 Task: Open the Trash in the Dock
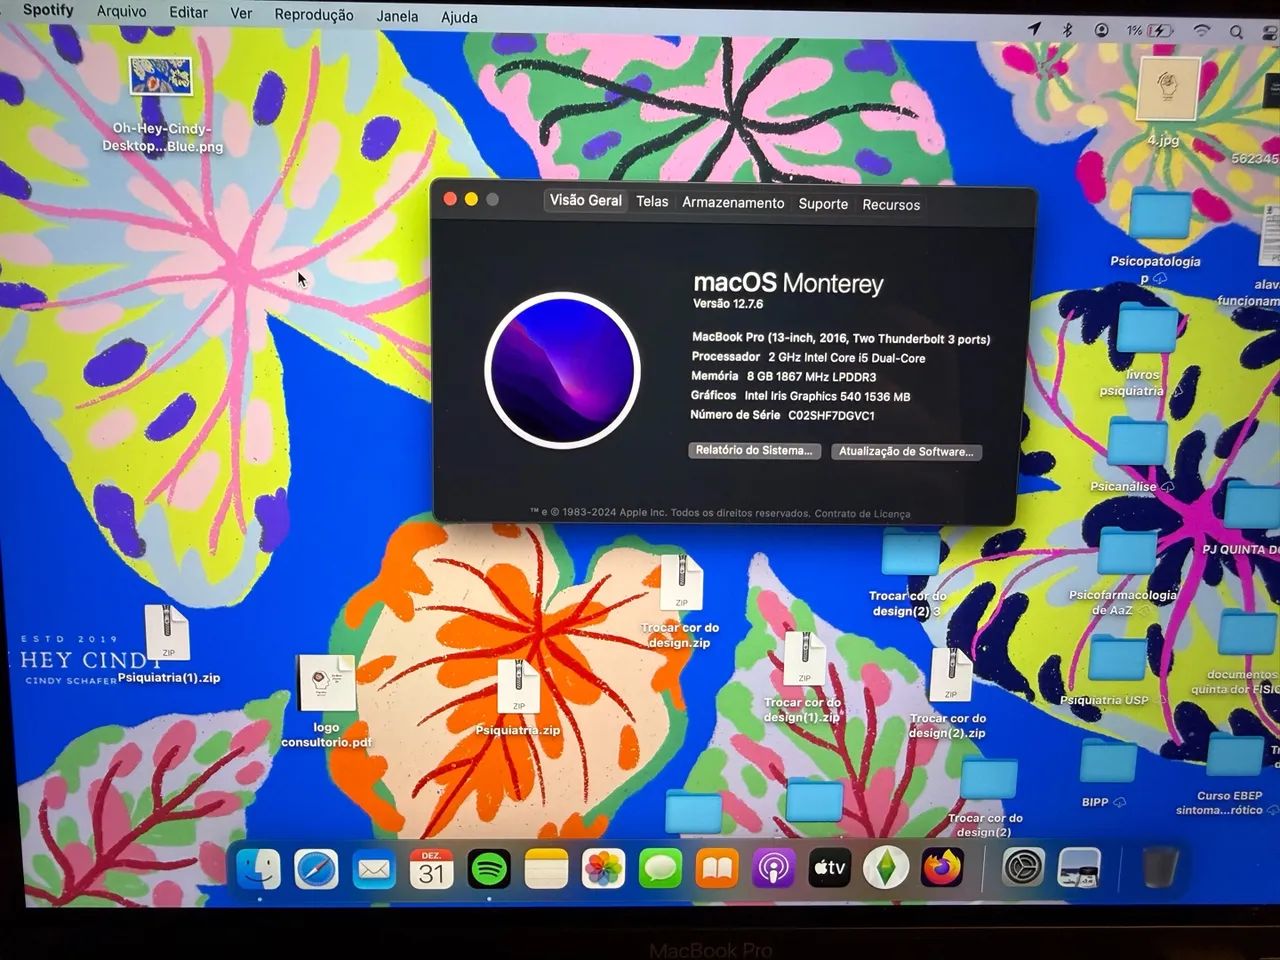click(x=1159, y=866)
